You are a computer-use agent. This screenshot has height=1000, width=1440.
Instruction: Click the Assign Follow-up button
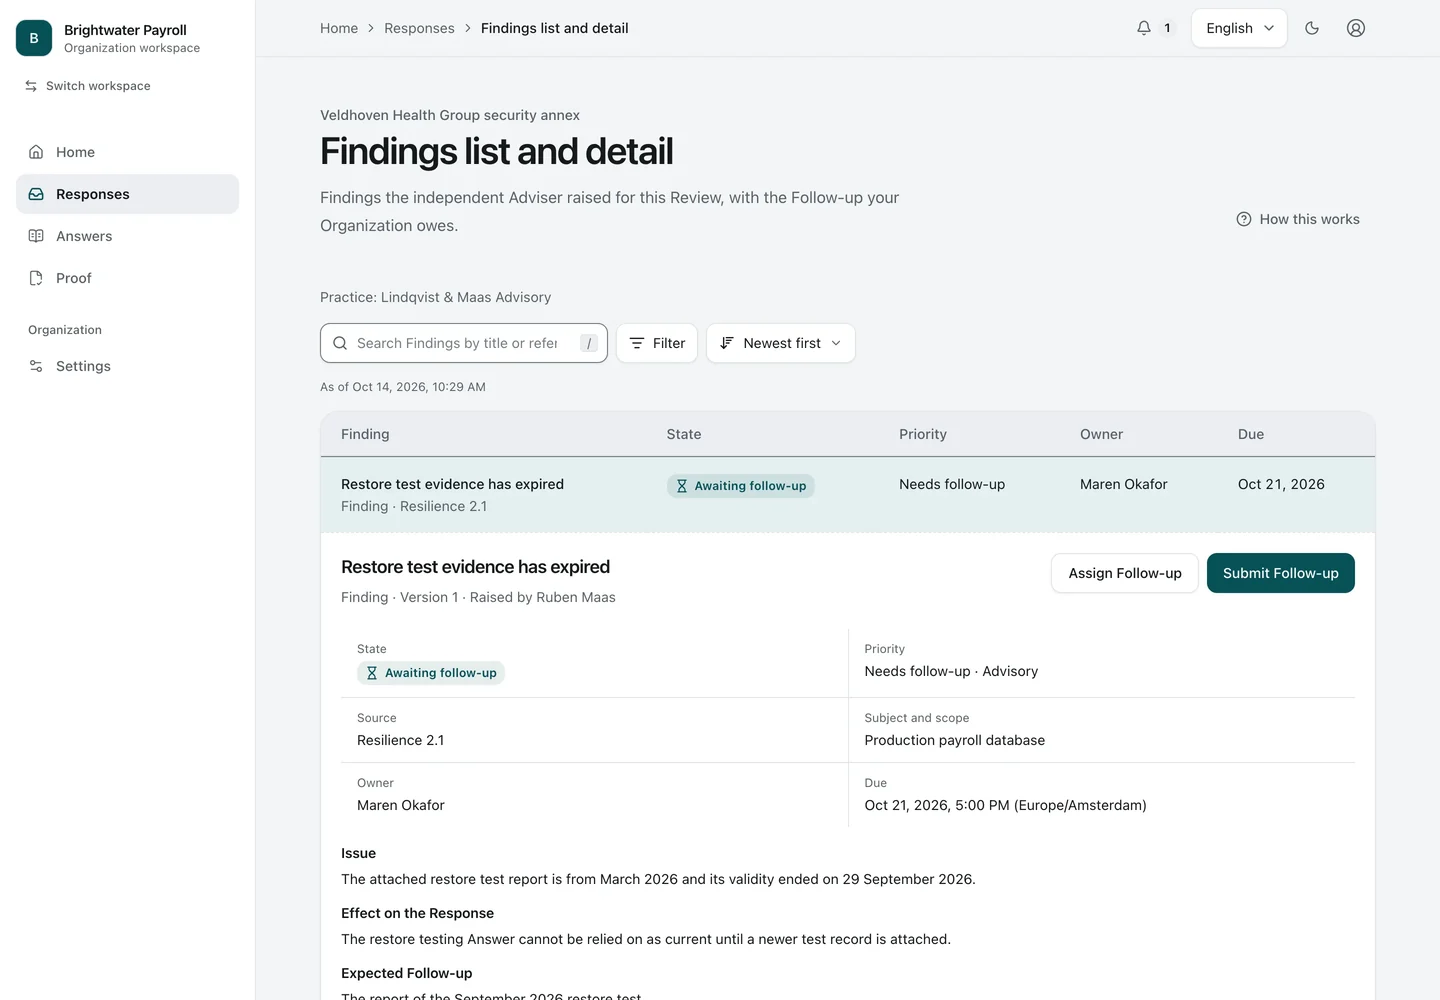(1125, 573)
